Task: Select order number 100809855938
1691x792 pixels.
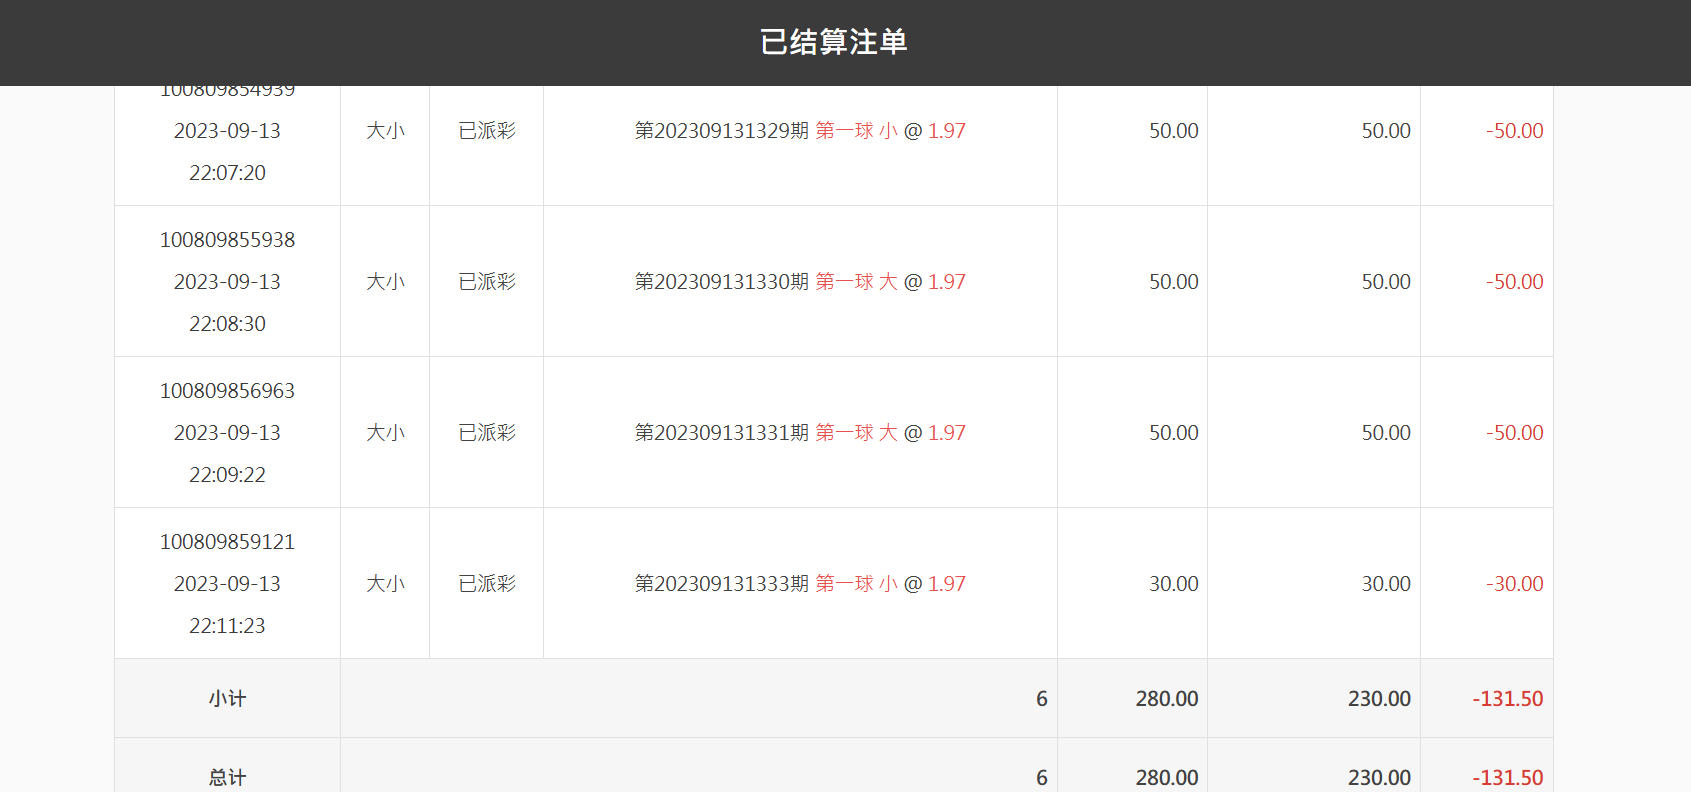Action: click(x=227, y=240)
